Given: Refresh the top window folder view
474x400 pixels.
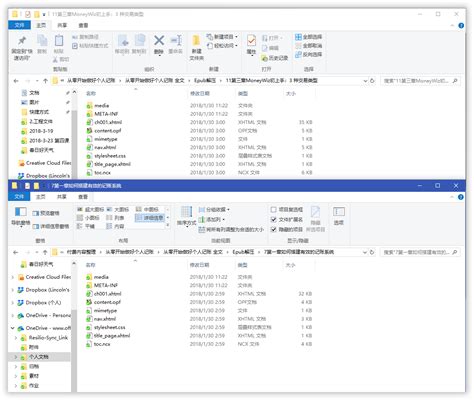Looking at the screenshot, I should click(x=372, y=81).
